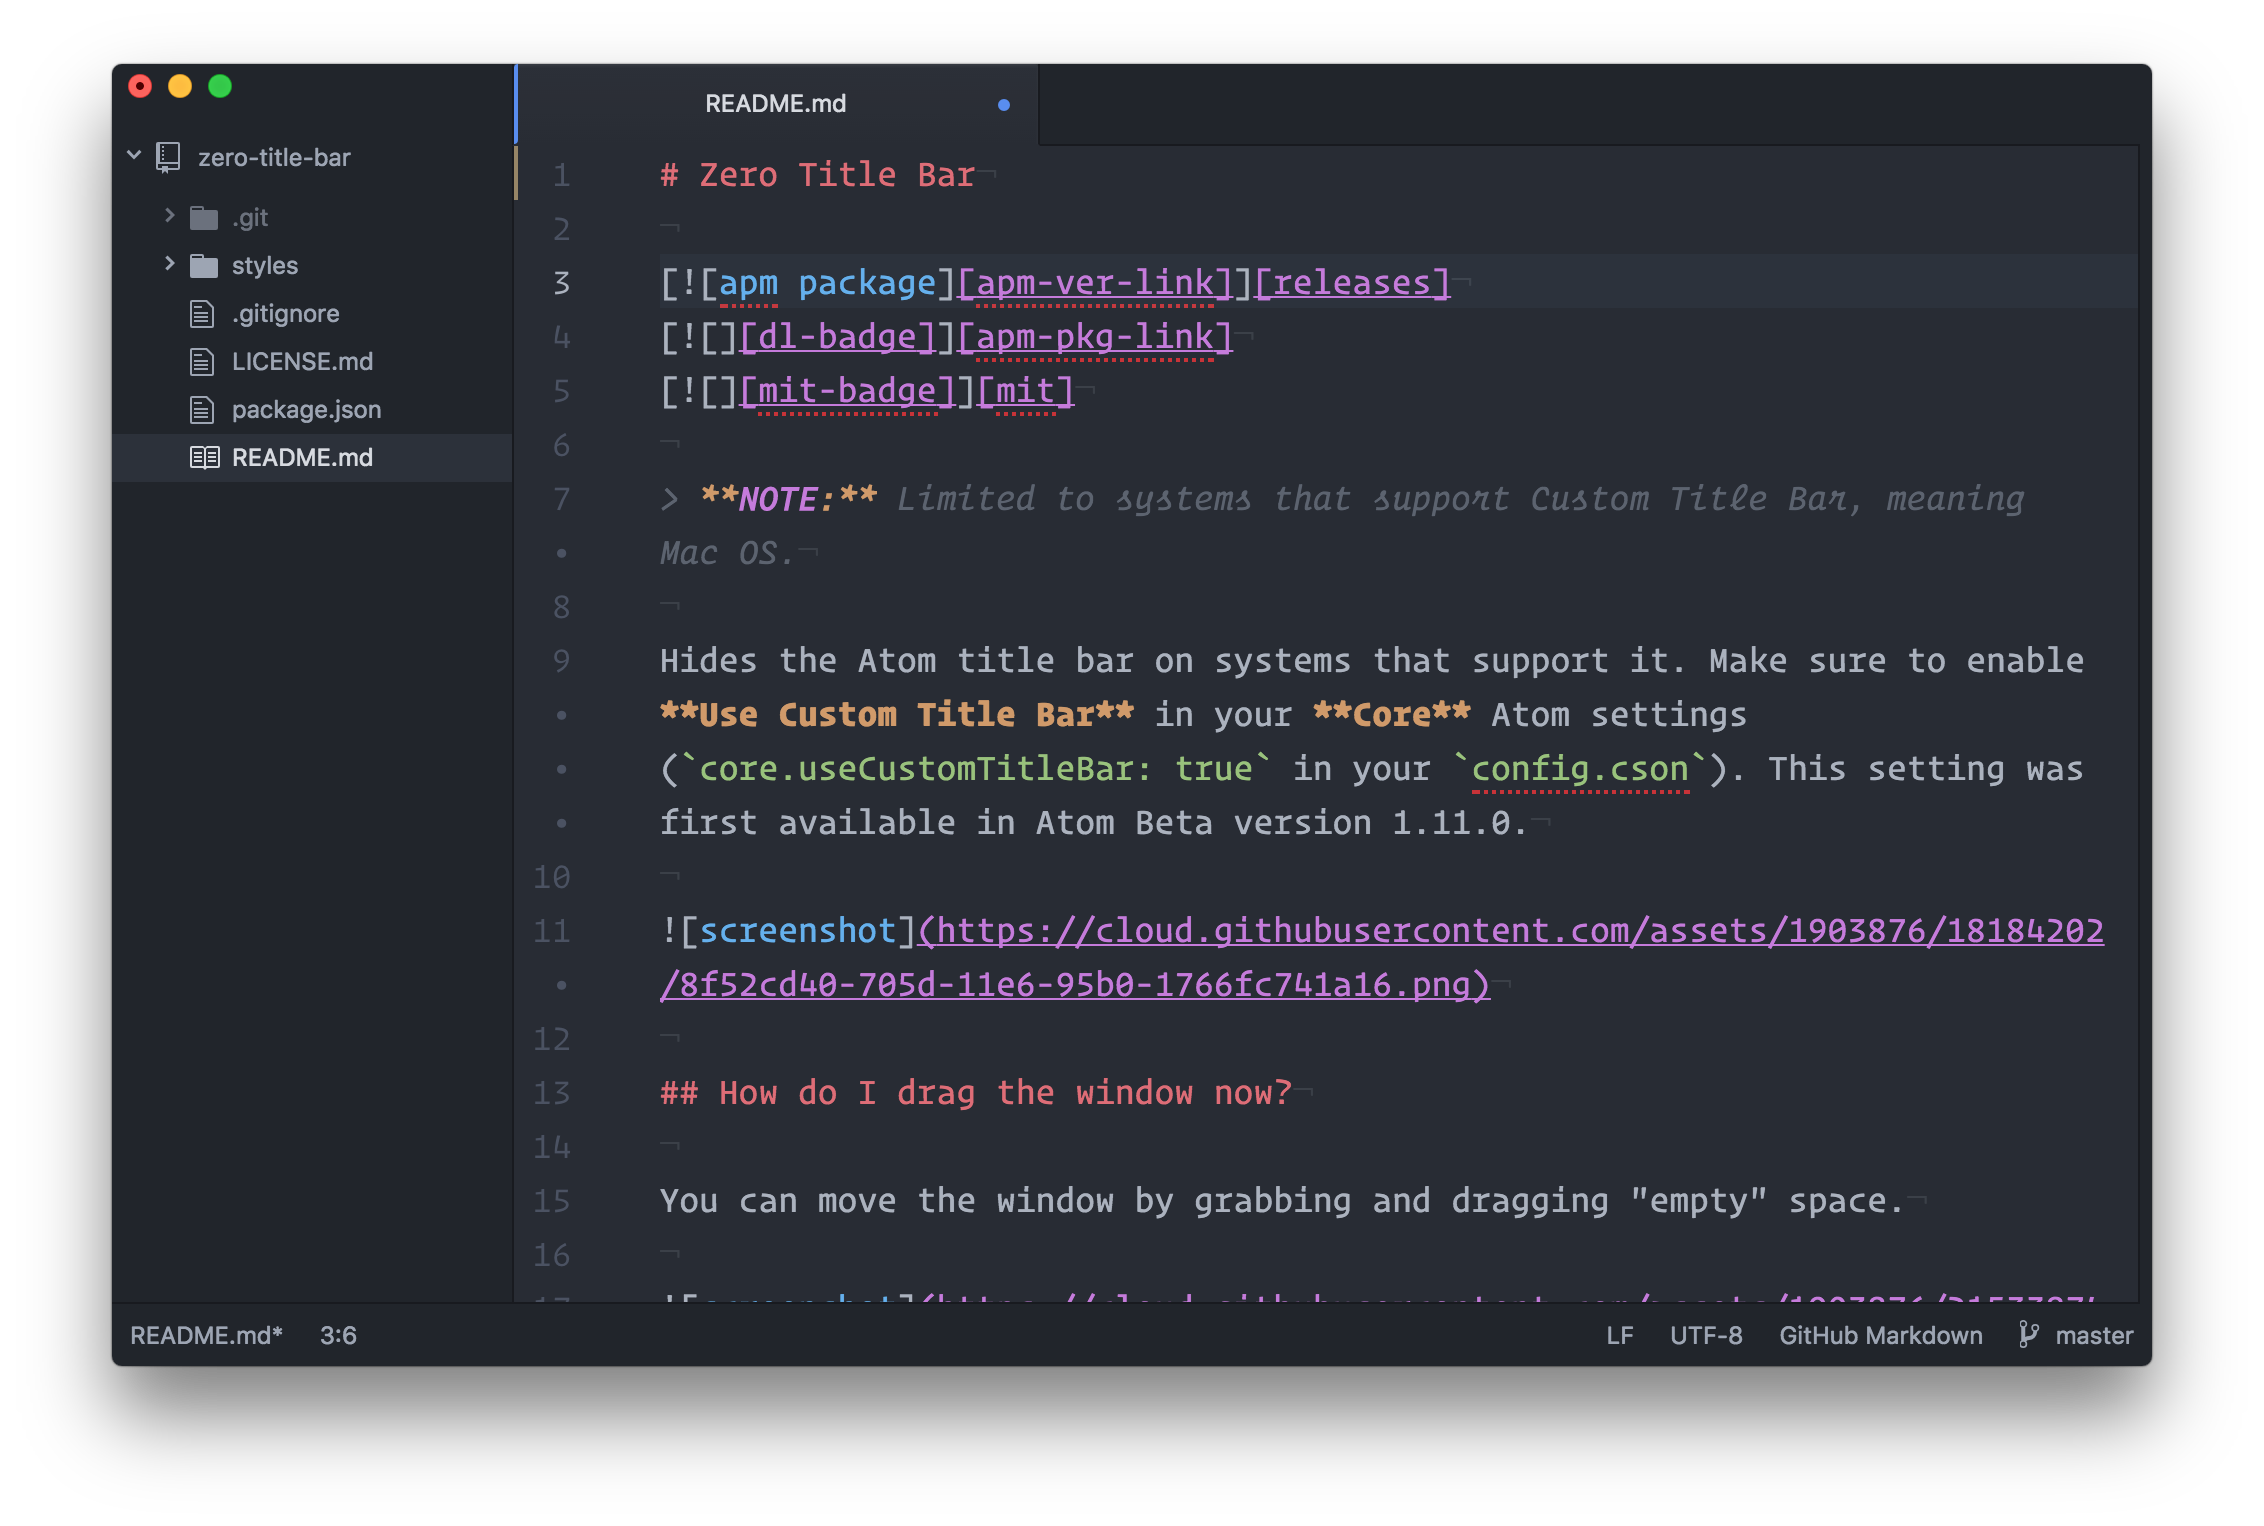Screen dimensions: 2264x1526
Task: Select the styles folder label
Action: coord(265,266)
